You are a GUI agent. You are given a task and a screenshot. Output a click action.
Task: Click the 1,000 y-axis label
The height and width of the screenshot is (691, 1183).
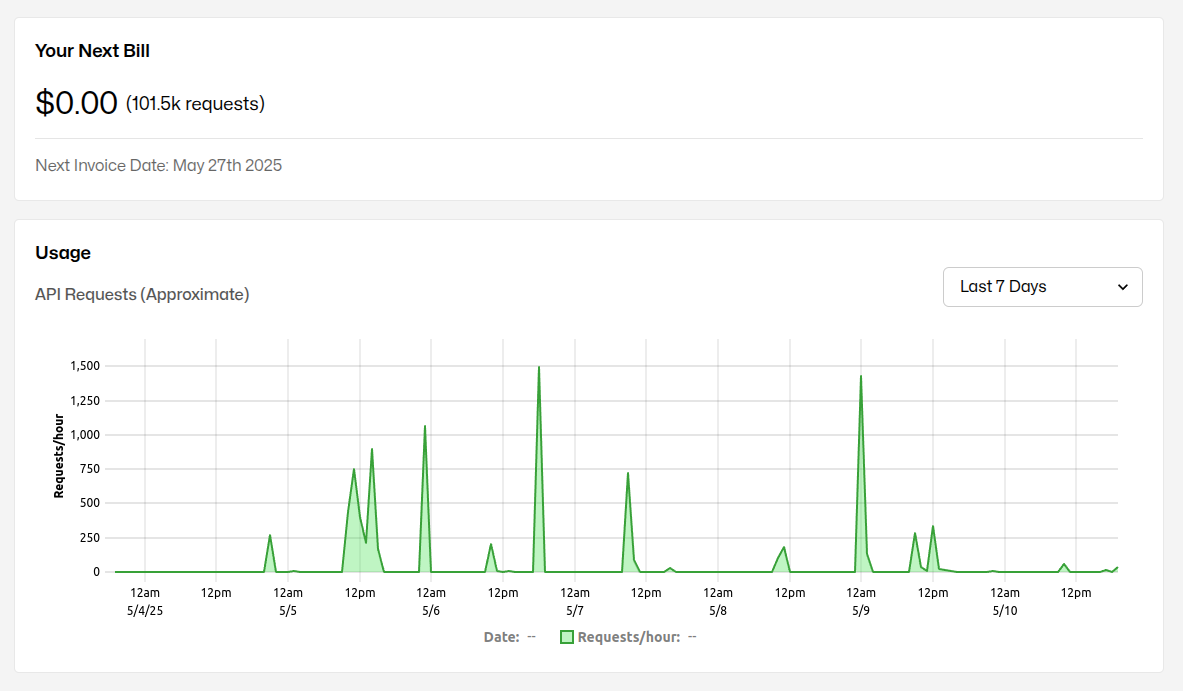click(84, 435)
